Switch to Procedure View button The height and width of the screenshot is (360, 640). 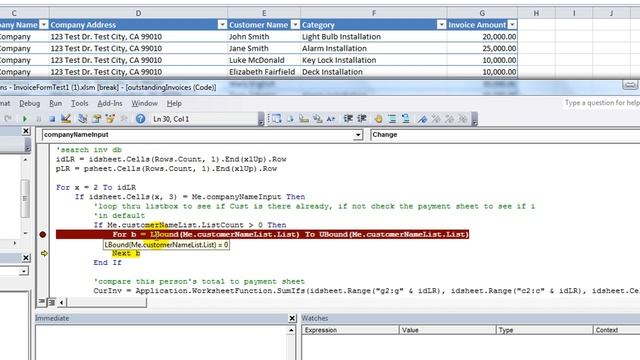pyautogui.click(x=42, y=302)
